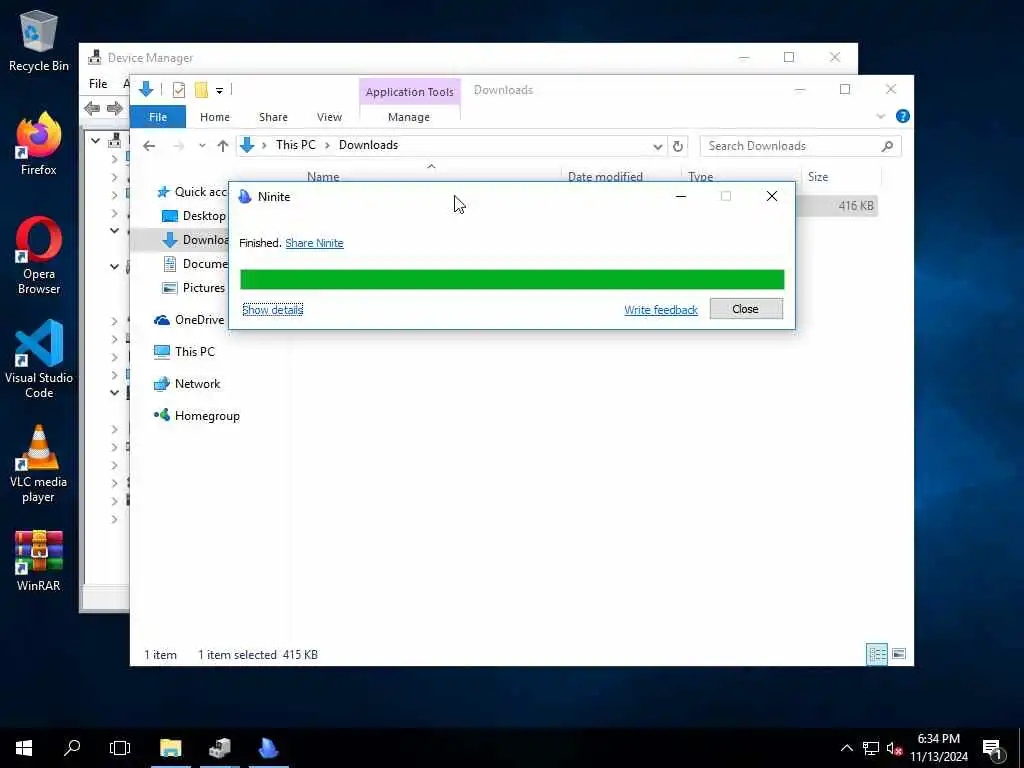Select This PC in navigation pane

[x=184, y=351]
